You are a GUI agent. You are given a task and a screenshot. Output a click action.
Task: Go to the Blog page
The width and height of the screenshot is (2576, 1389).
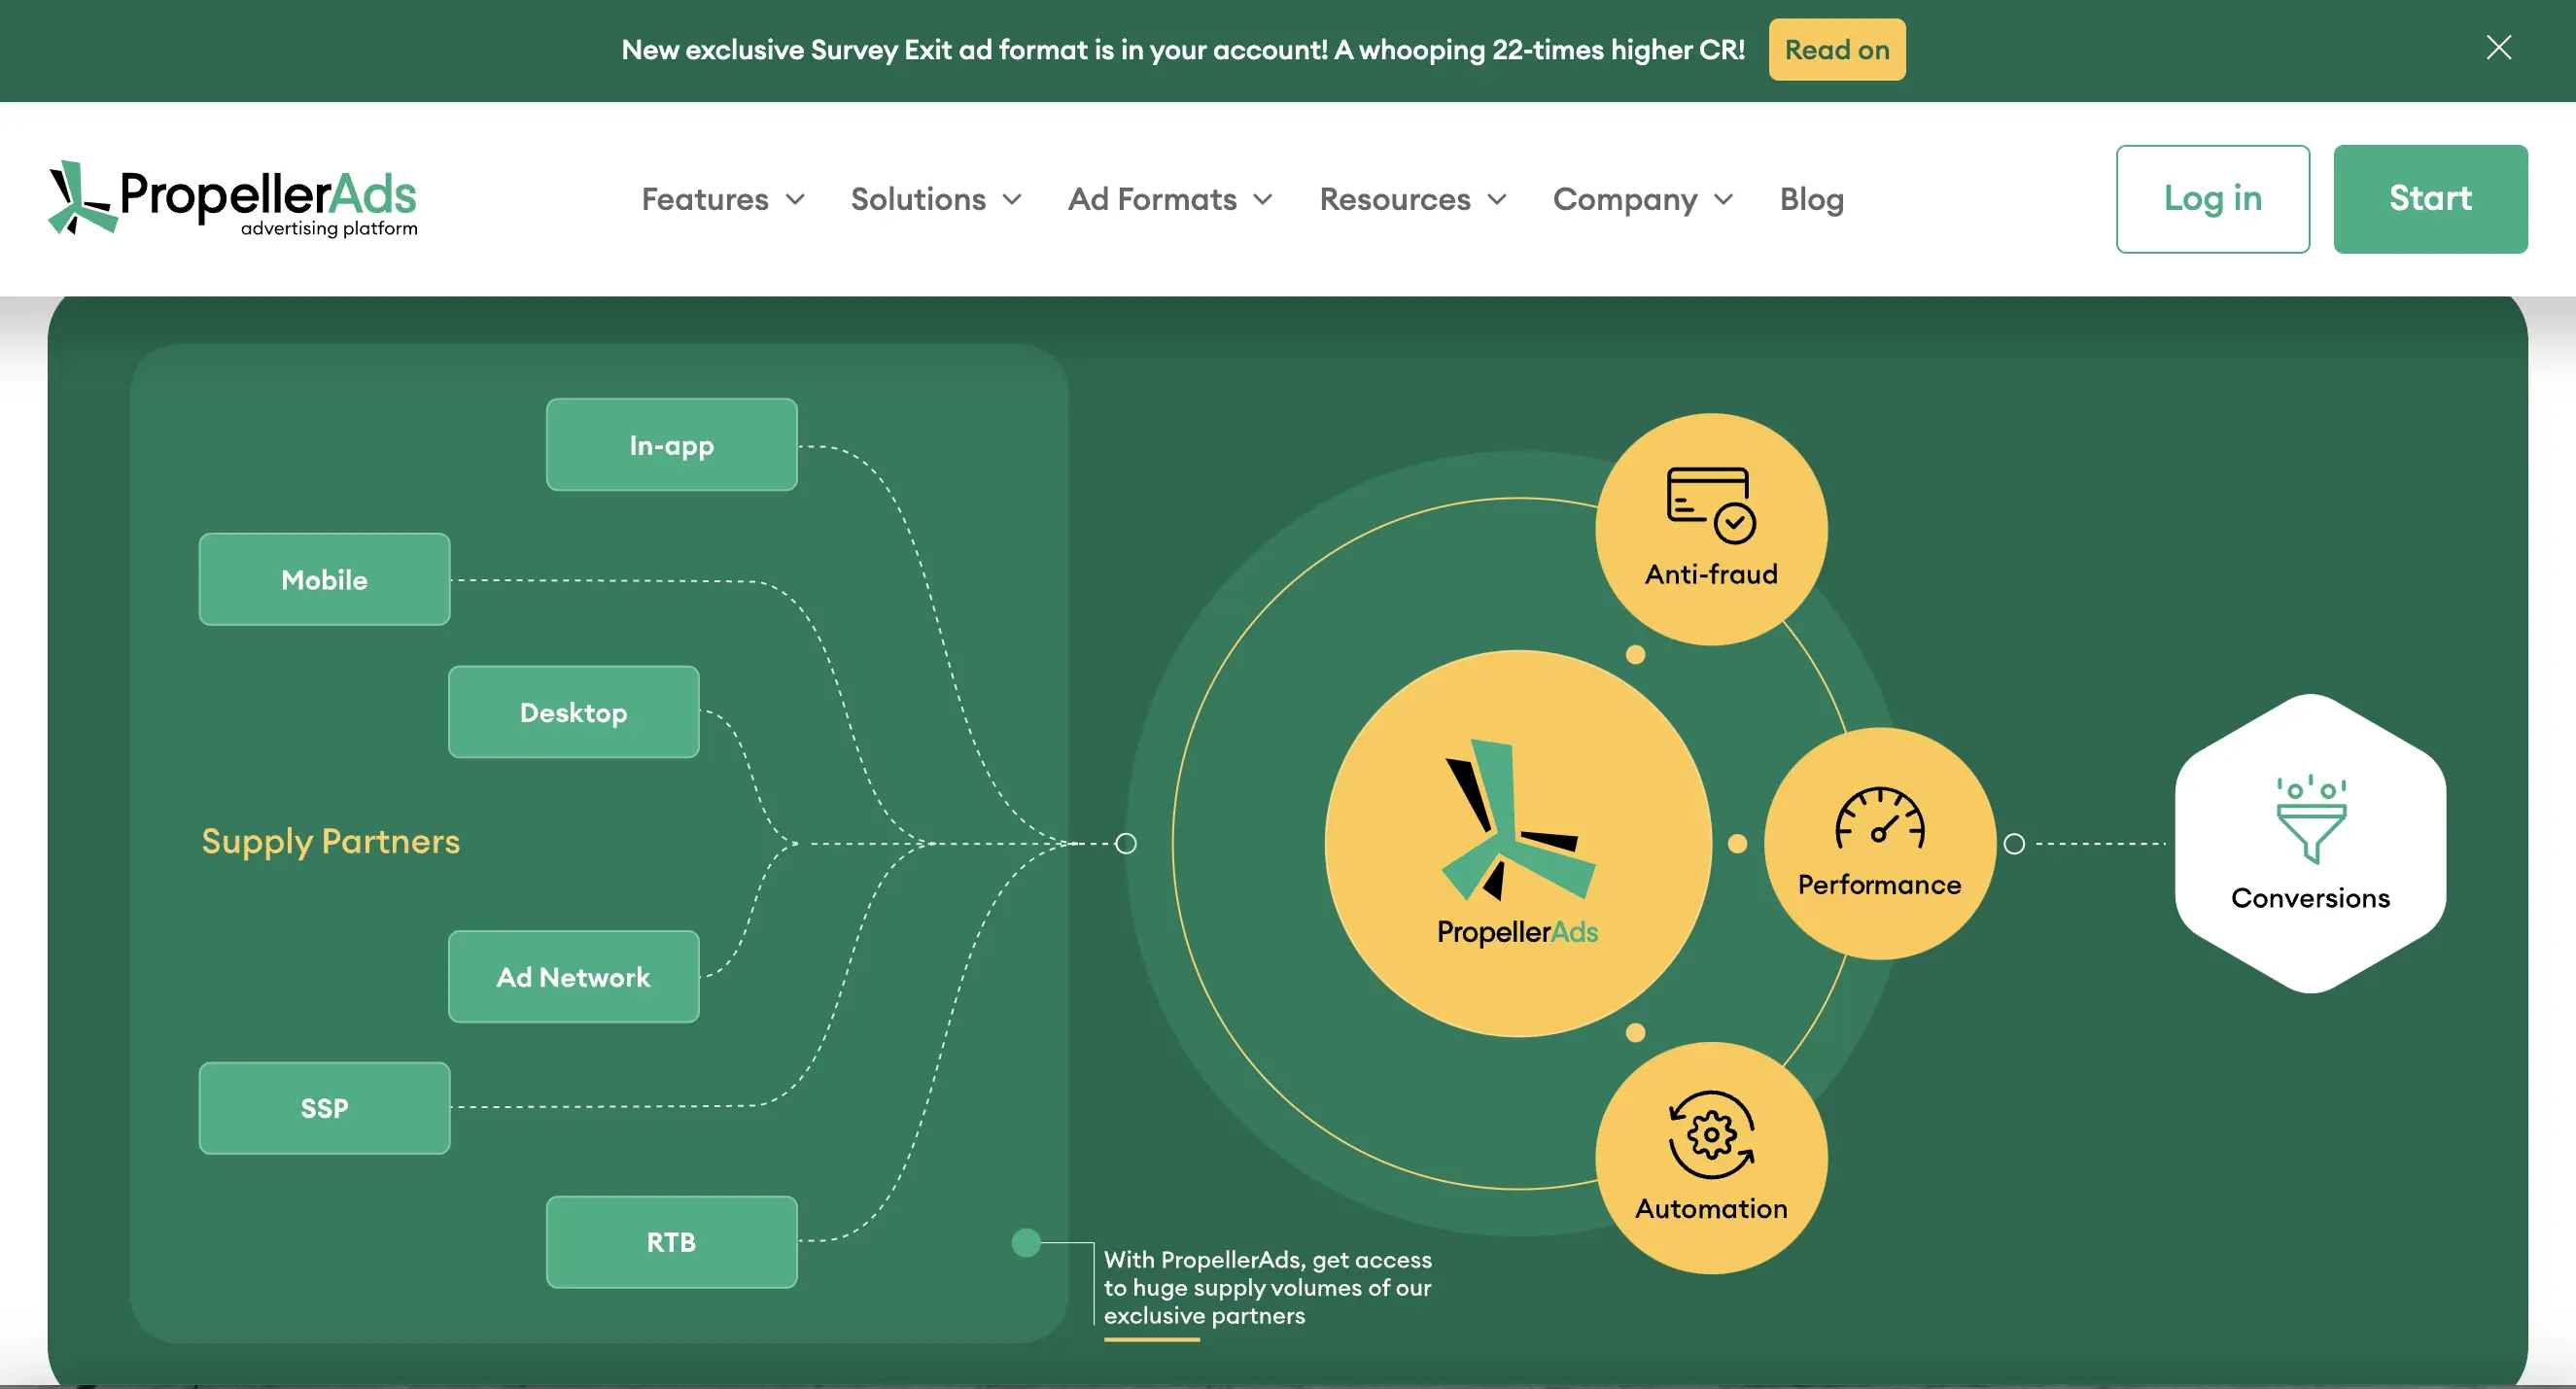coord(1811,199)
